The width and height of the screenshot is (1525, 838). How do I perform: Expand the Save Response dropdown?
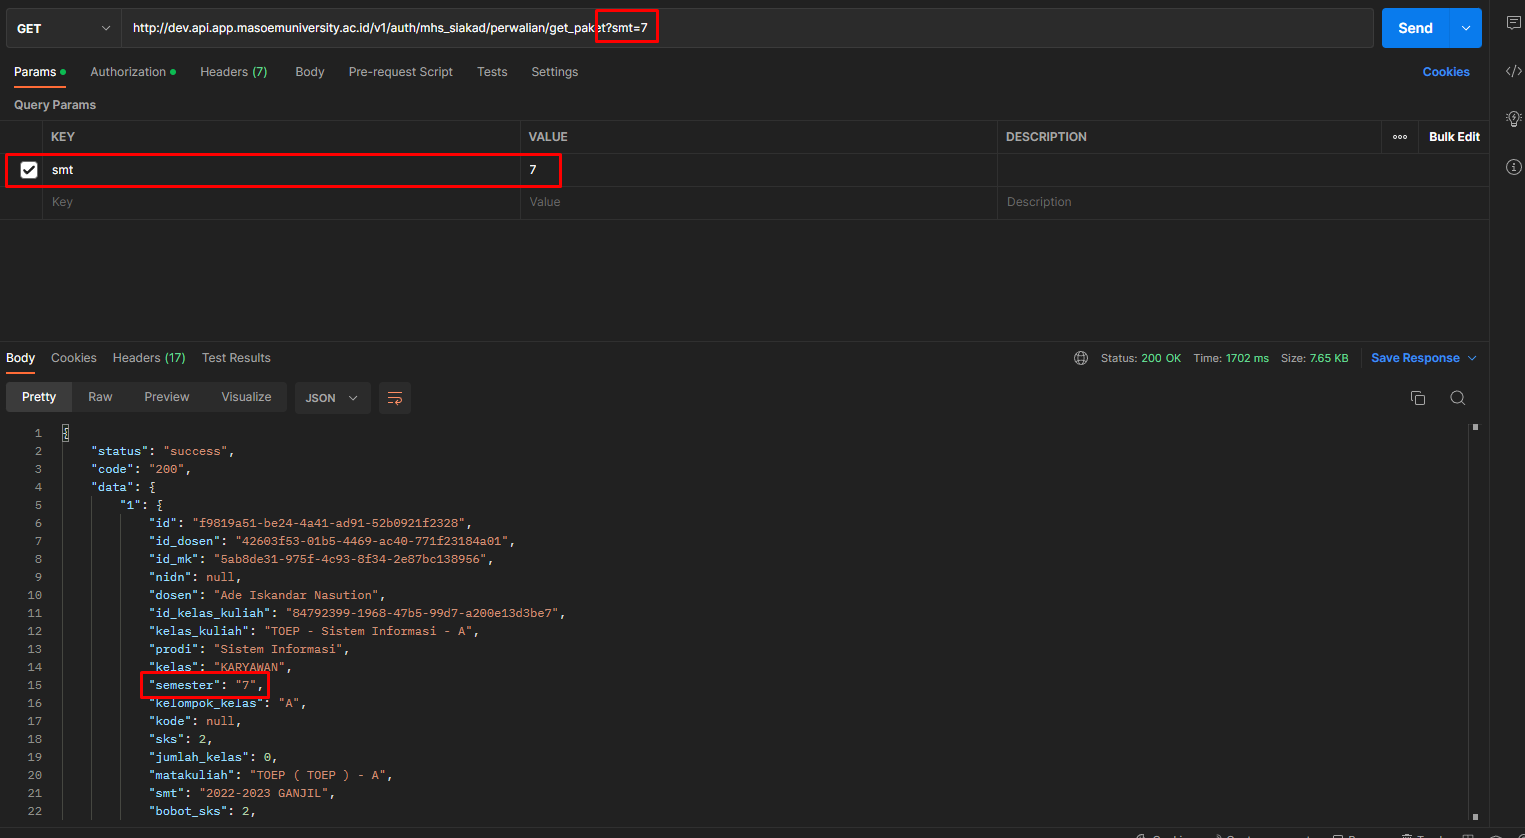coord(1472,358)
